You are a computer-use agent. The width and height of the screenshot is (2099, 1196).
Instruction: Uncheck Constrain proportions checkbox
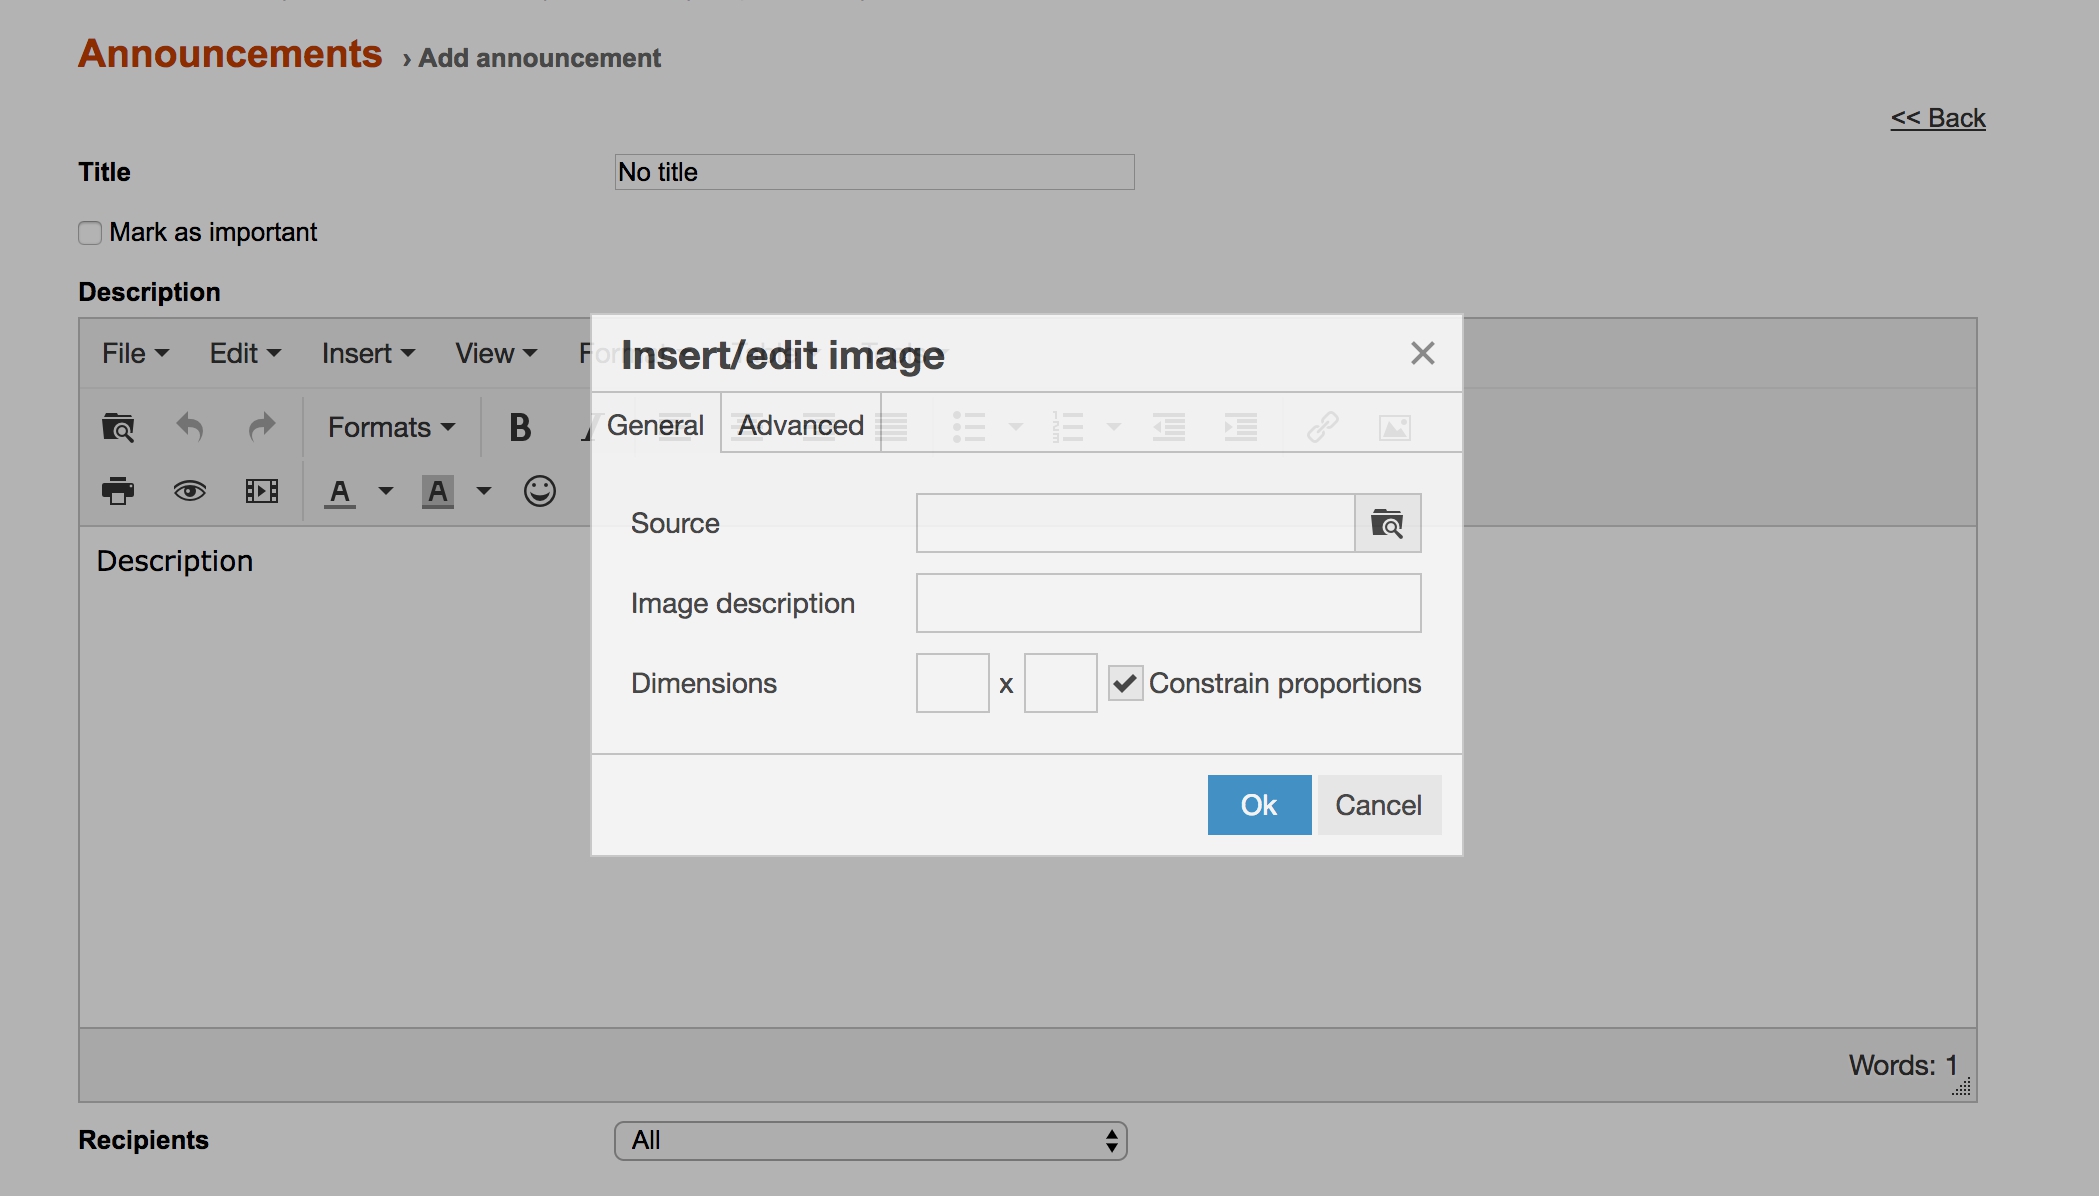[x=1125, y=683]
